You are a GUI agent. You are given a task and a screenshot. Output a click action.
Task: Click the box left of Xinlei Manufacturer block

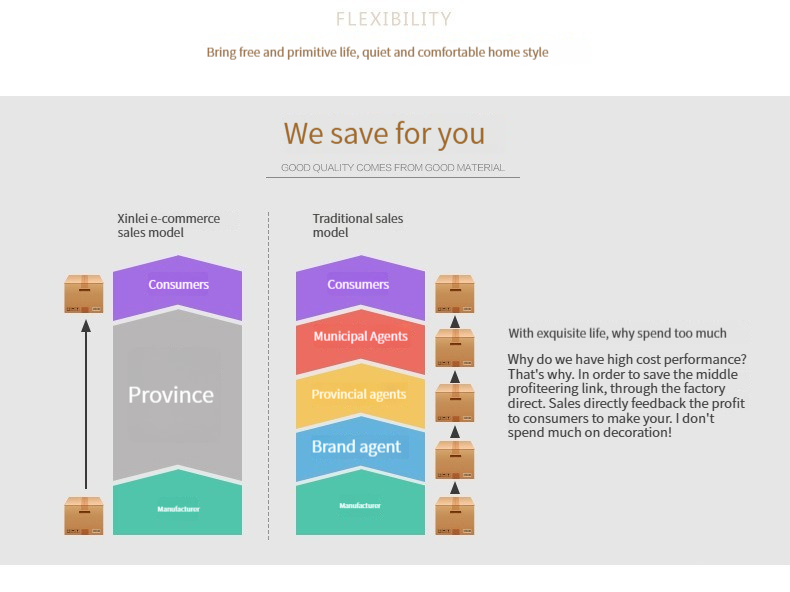[x=84, y=515]
